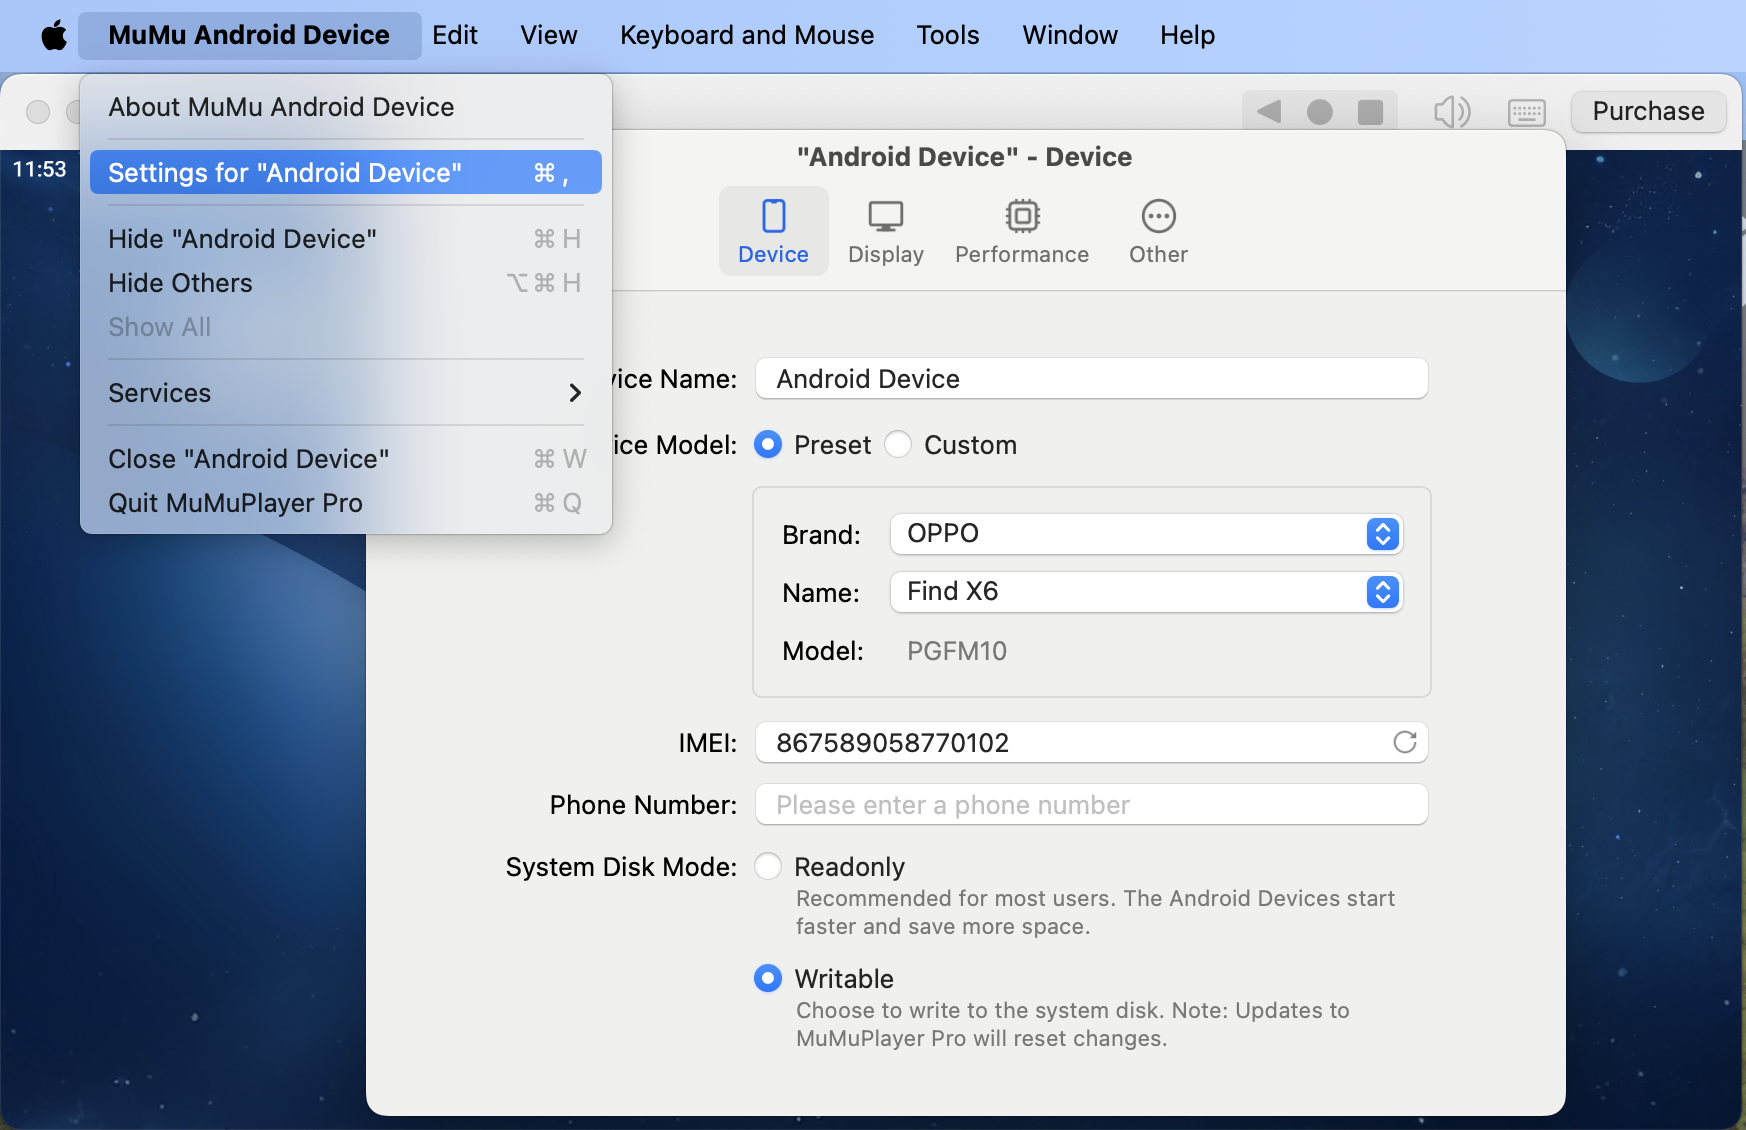Open the Name dropdown showing Find X6

pyautogui.click(x=1146, y=592)
